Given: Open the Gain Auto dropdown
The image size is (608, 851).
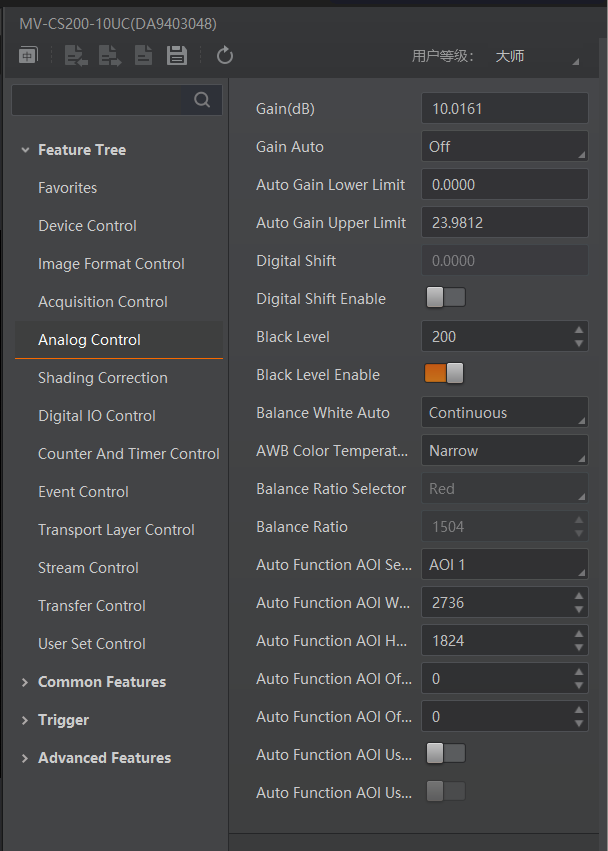Looking at the screenshot, I should (505, 146).
